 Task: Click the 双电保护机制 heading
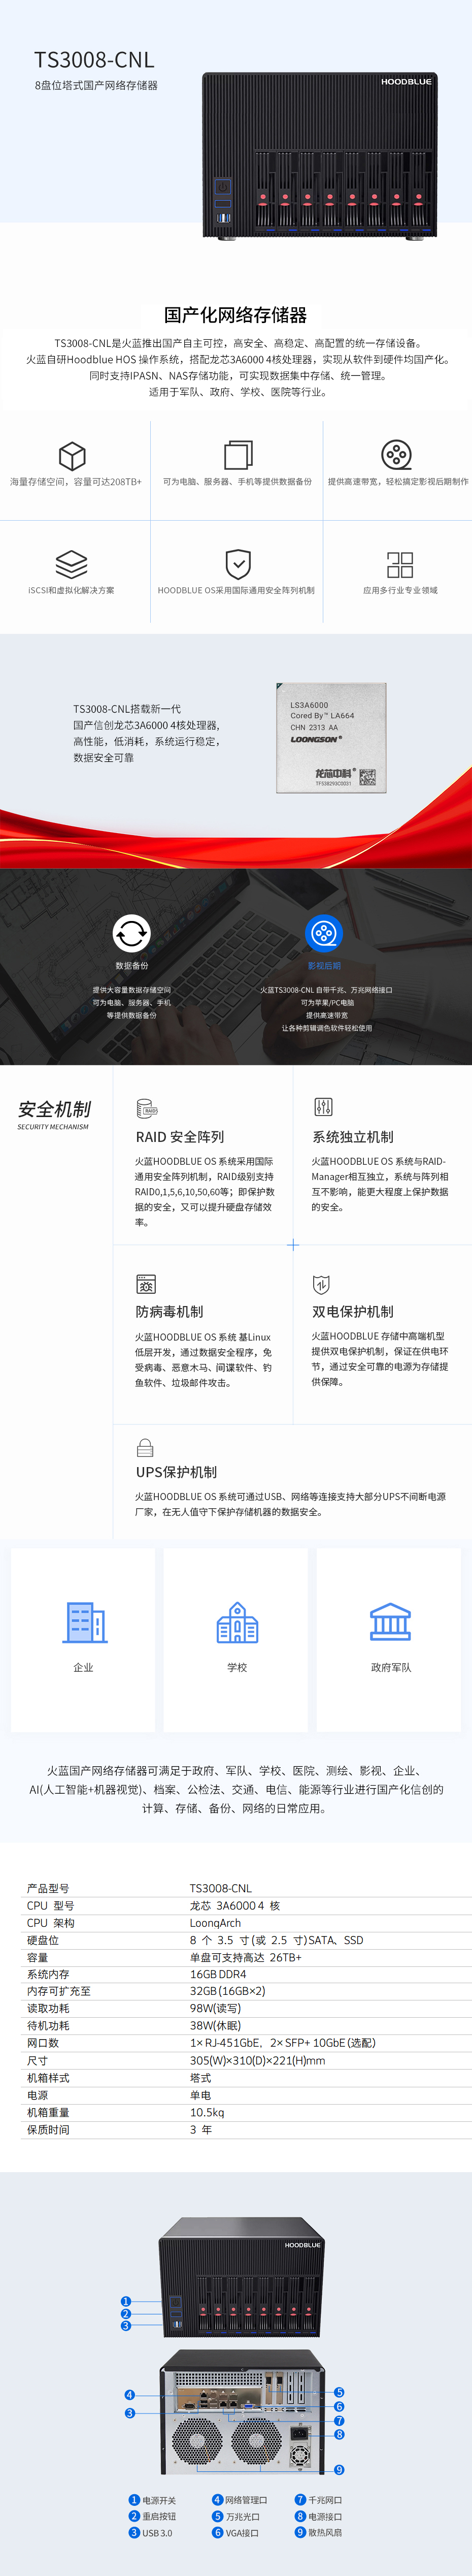(353, 1312)
